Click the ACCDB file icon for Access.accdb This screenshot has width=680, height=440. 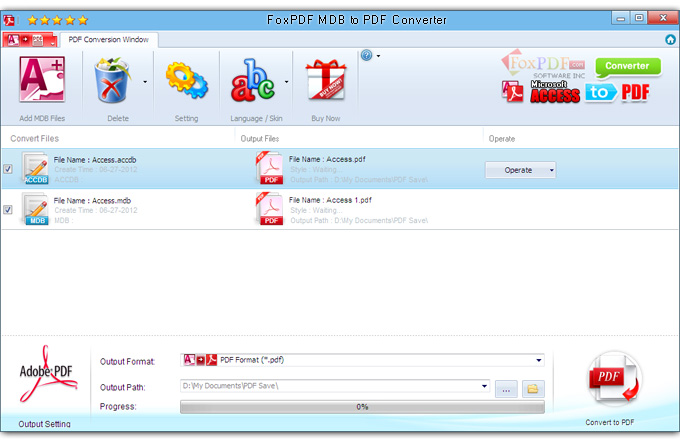pyautogui.click(x=35, y=168)
